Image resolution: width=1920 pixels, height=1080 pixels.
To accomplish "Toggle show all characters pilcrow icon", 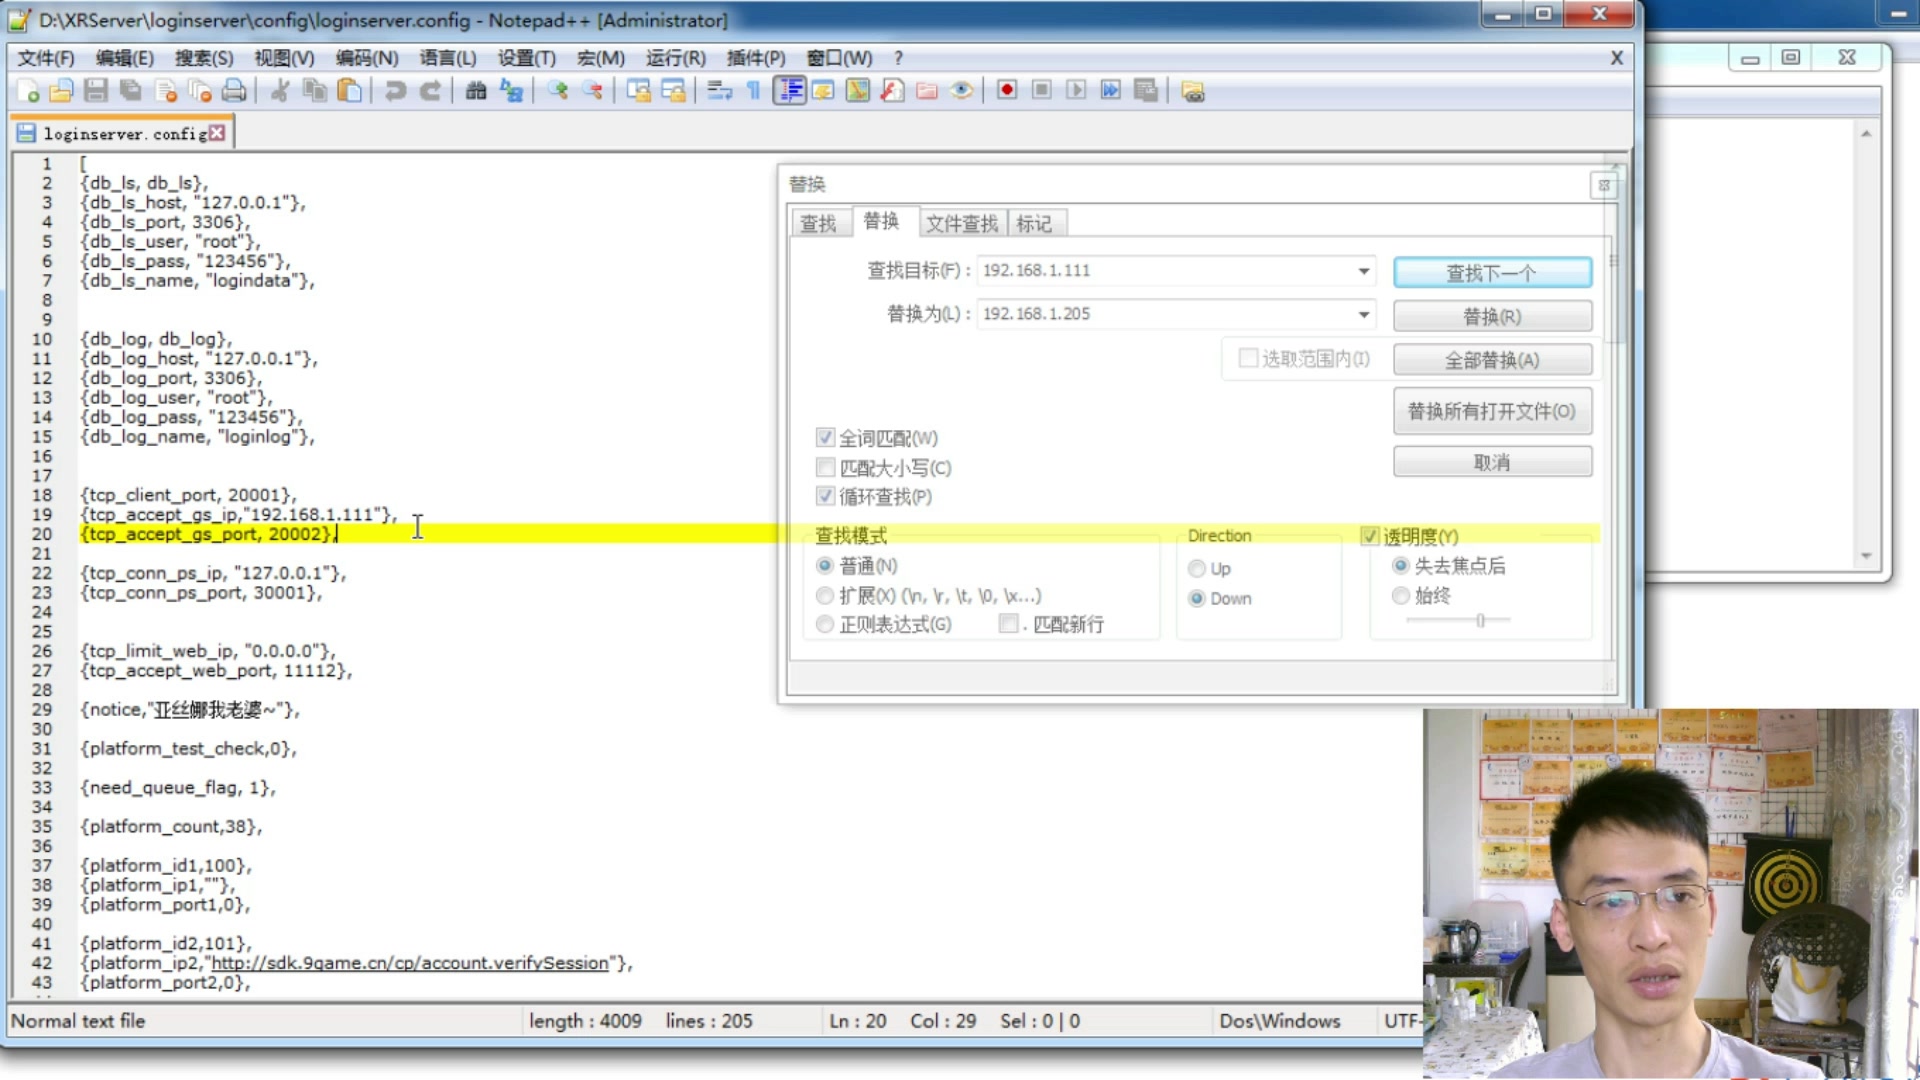I will tap(754, 91).
